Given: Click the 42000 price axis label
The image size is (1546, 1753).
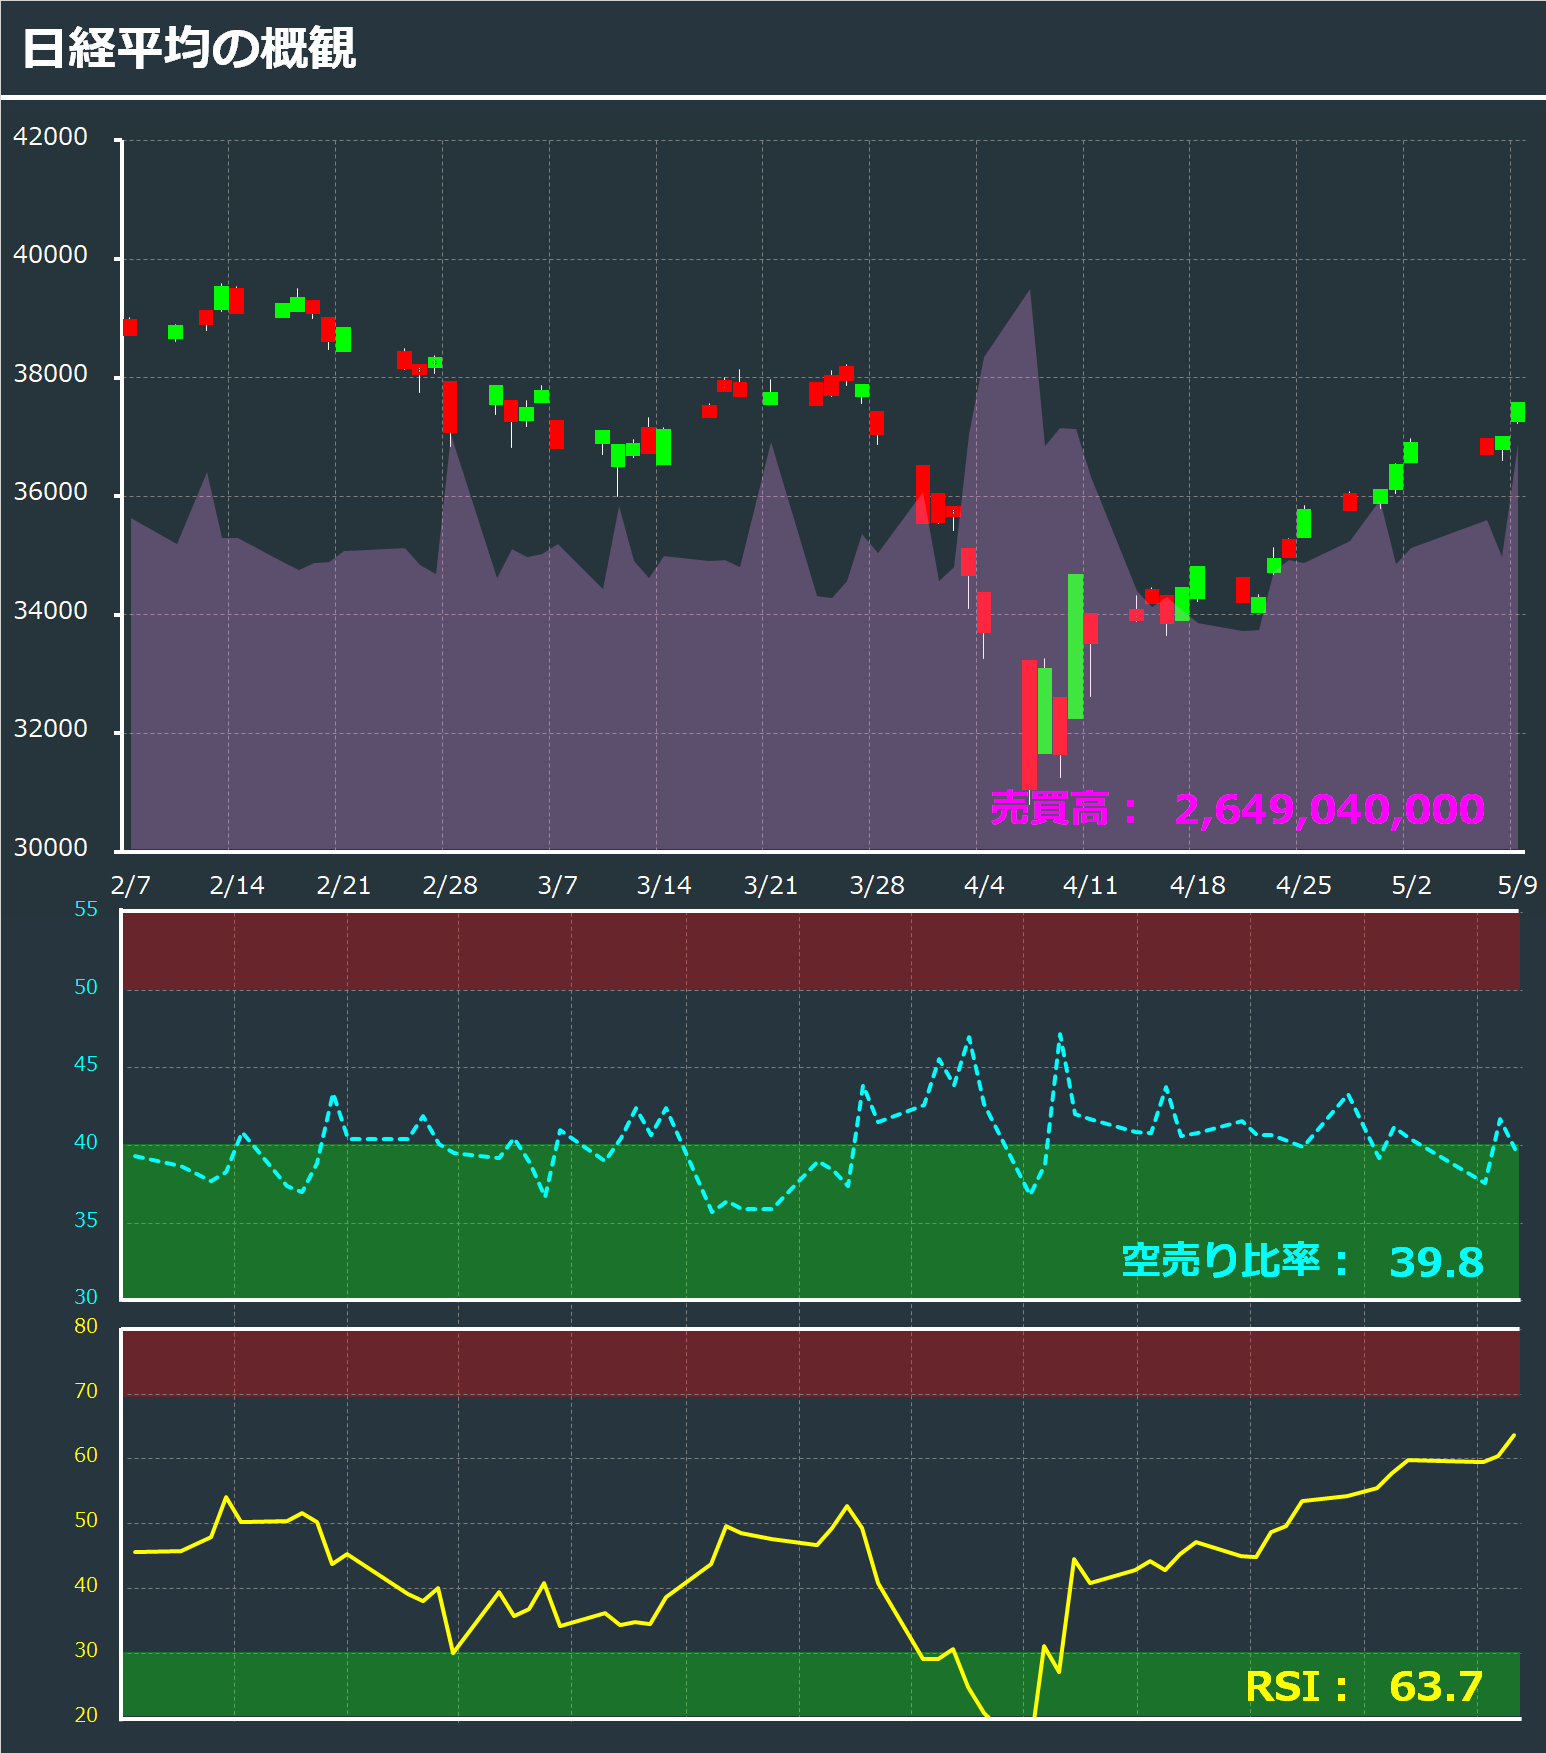Looking at the screenshot, I should click(50, 137).
